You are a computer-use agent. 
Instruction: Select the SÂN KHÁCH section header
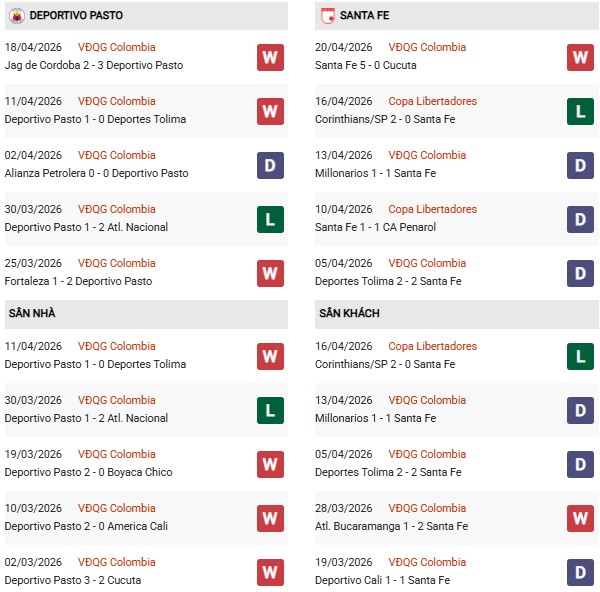(347, 314)
